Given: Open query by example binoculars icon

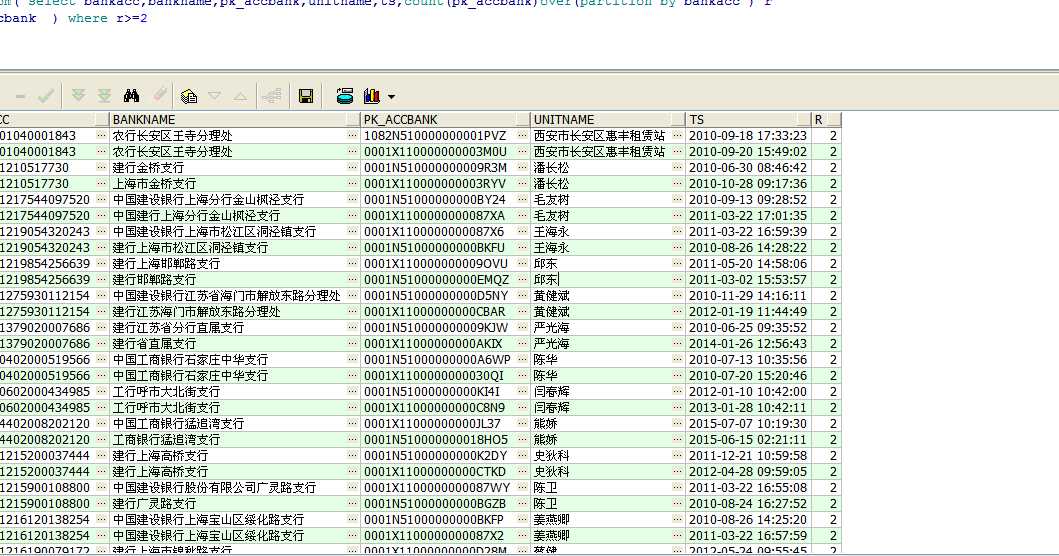Looking at the screenshot, I should (x=131, y=96).
